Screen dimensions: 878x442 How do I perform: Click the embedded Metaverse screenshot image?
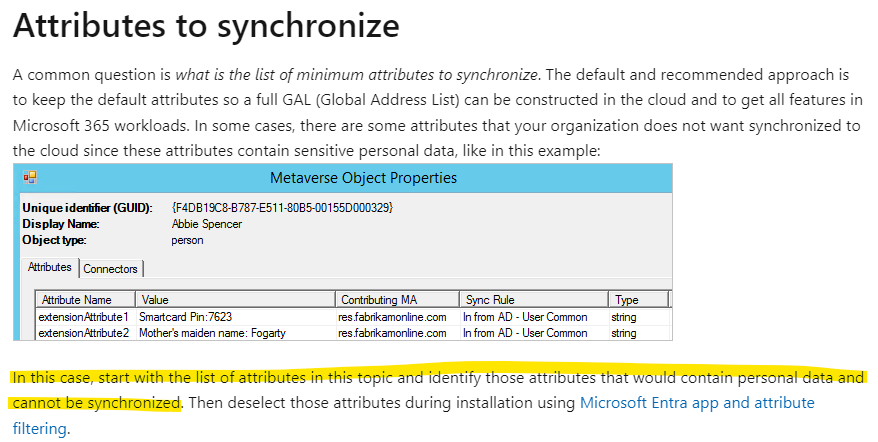[343, 252]
